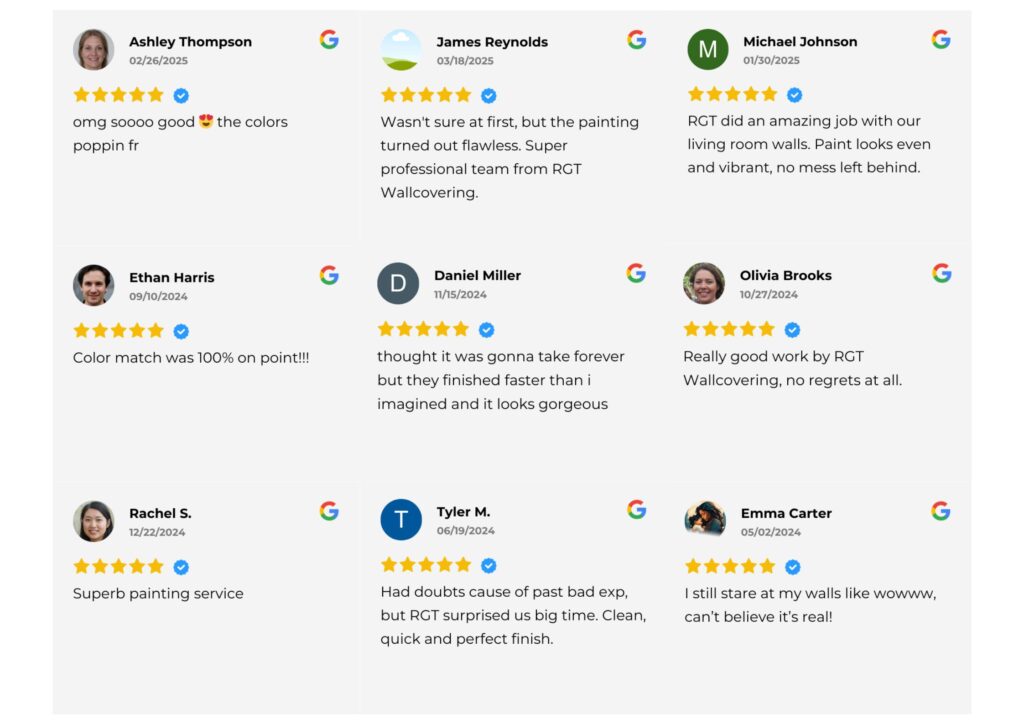The width and height of the screenshot is (1024, 724).
Task: Click blue verified checkmark under Michael Johnson
Action: pos(795,95)
